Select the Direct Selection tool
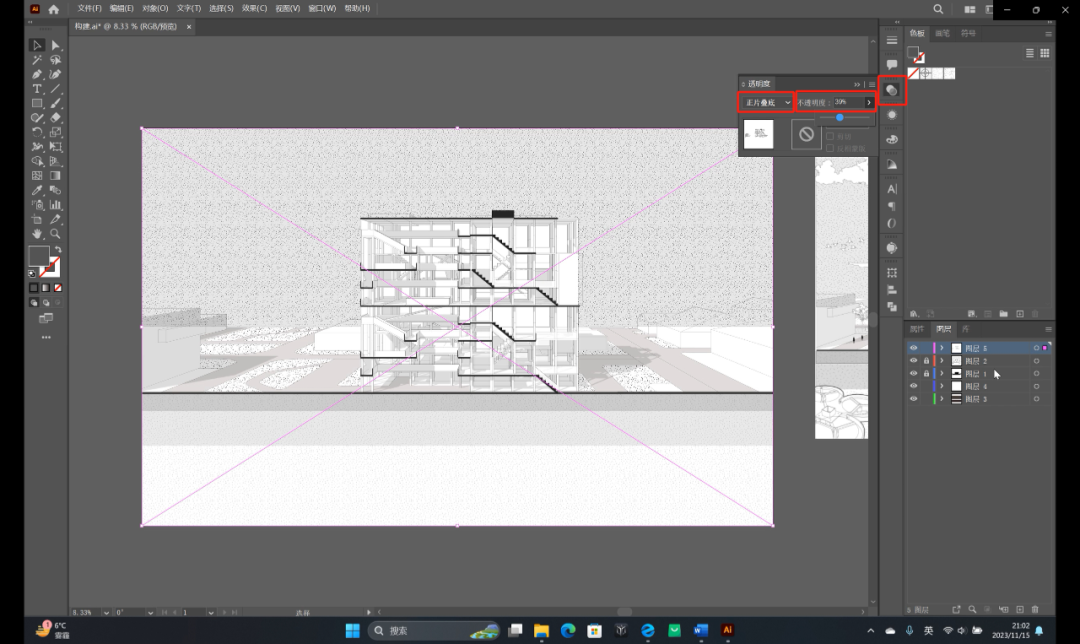 [x=56, y=45]
